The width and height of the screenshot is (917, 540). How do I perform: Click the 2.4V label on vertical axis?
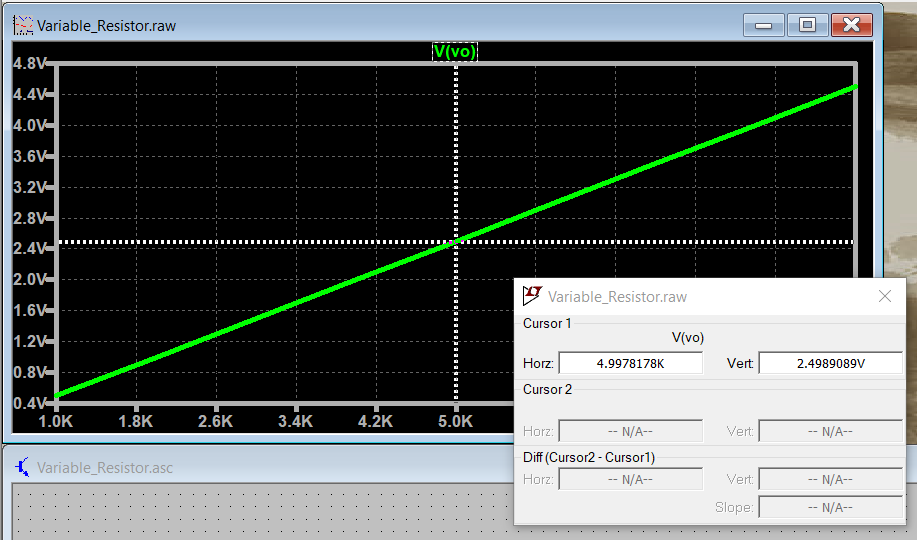(28, 249)
